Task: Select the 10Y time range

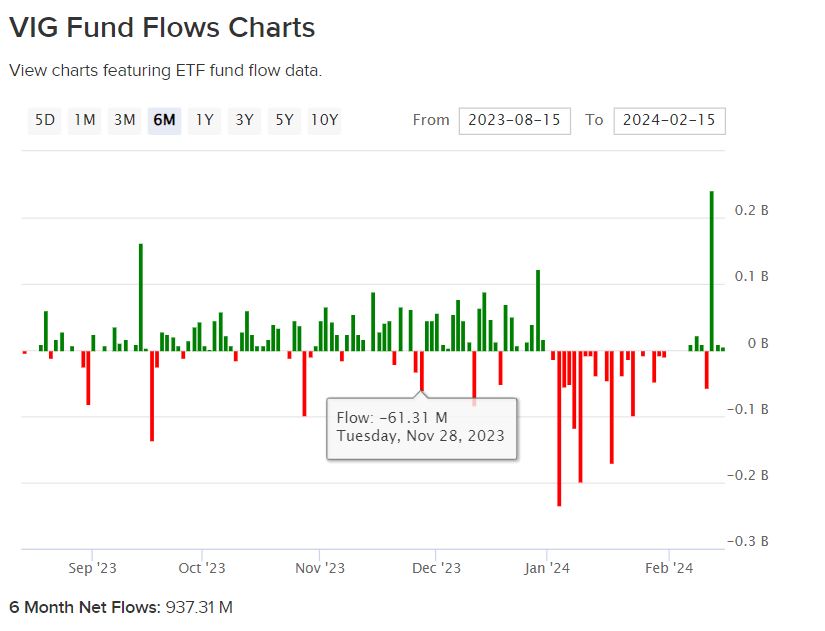Action: click(323, 120)
